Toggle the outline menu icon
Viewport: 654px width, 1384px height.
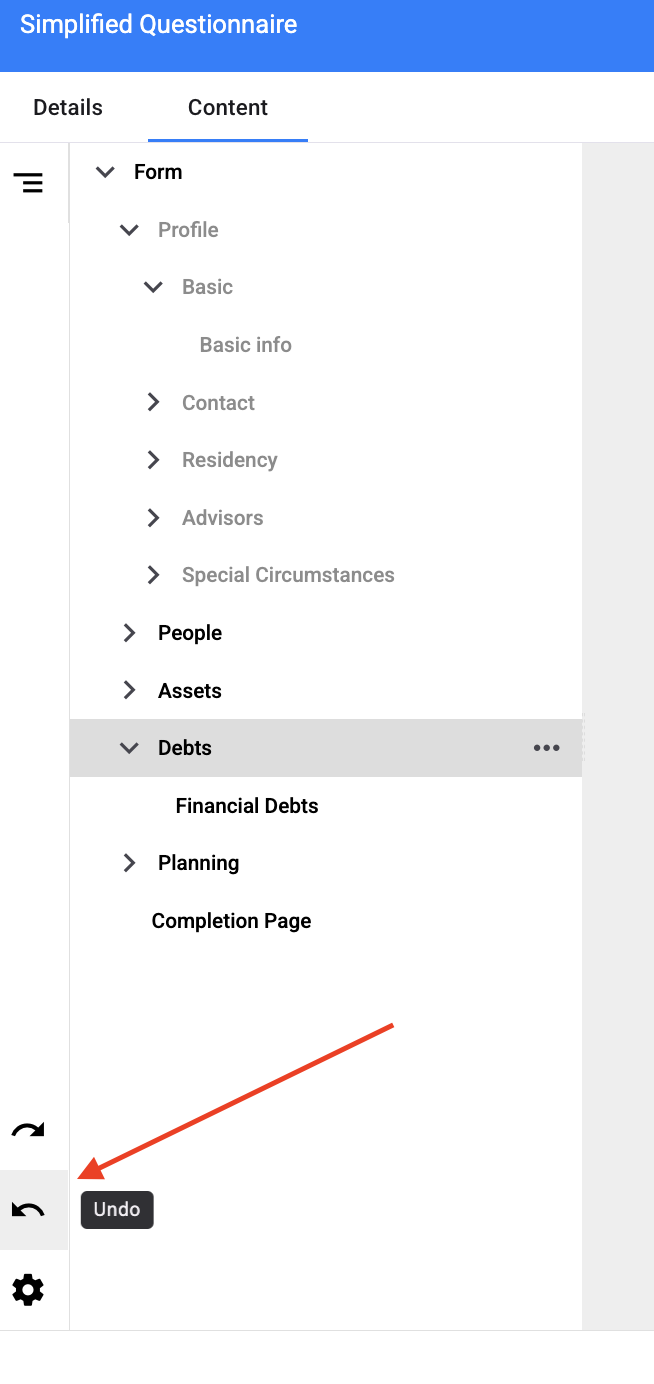[x=28, y=183]
